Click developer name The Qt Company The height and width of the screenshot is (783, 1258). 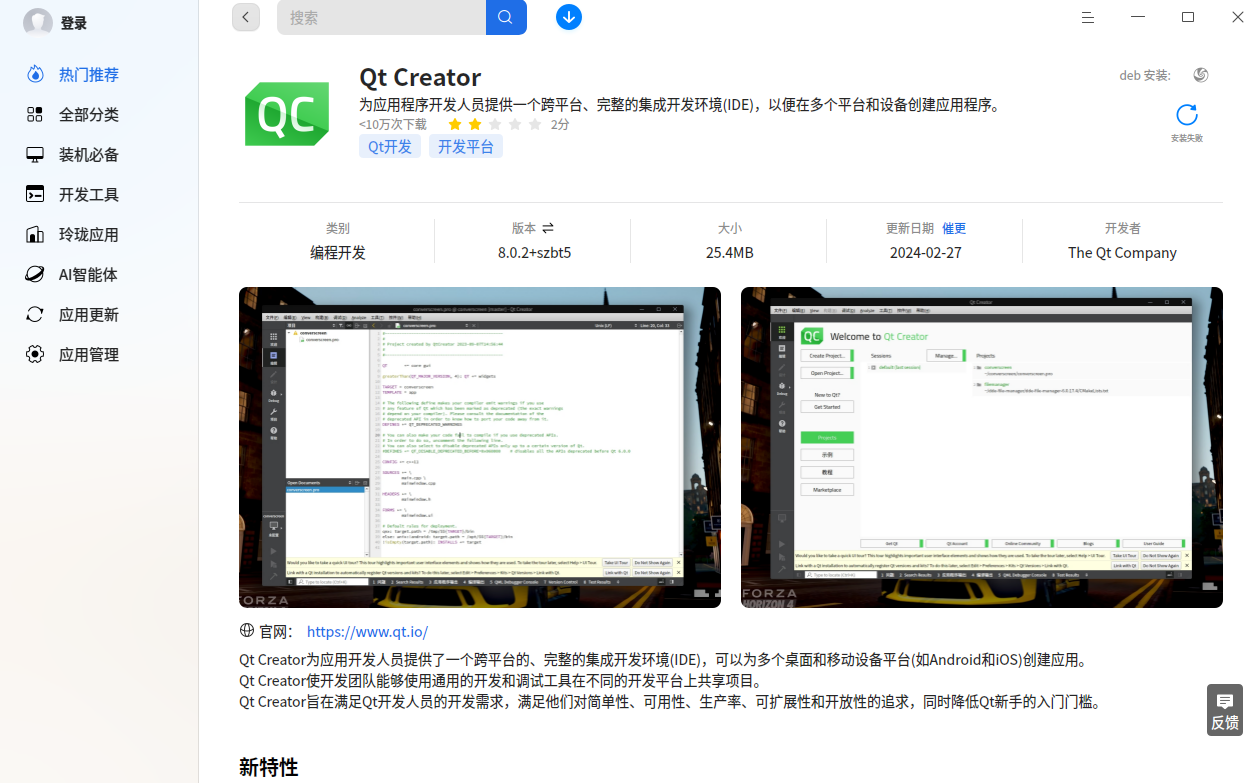coord(1122,253)
